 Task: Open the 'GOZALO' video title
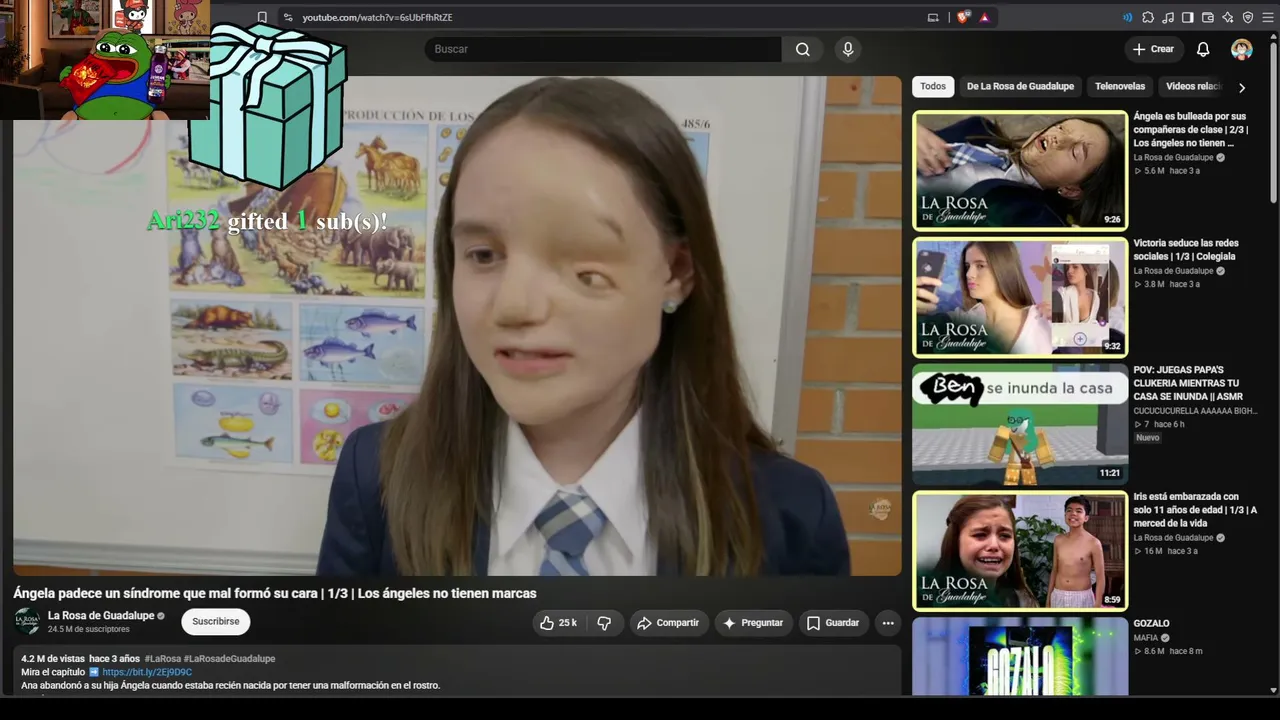[1151, 624]
